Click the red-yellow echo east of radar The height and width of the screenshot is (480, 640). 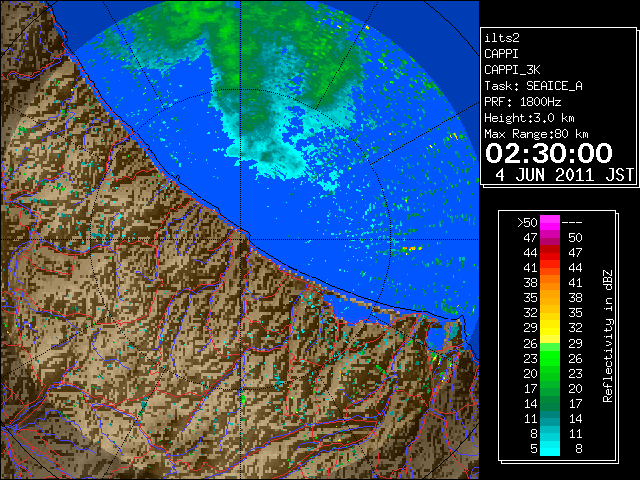411,249
